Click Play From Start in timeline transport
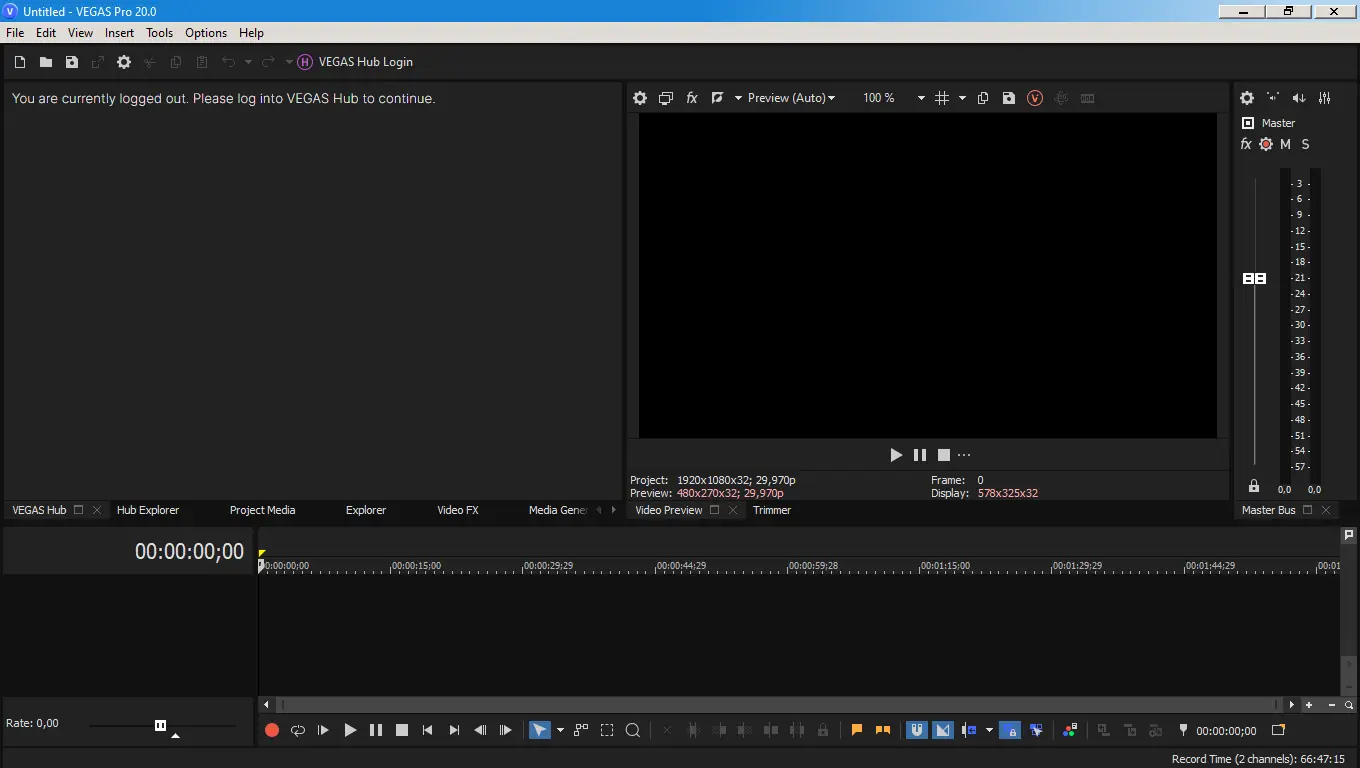This screenshot has height=768, width=1360. 324,731
